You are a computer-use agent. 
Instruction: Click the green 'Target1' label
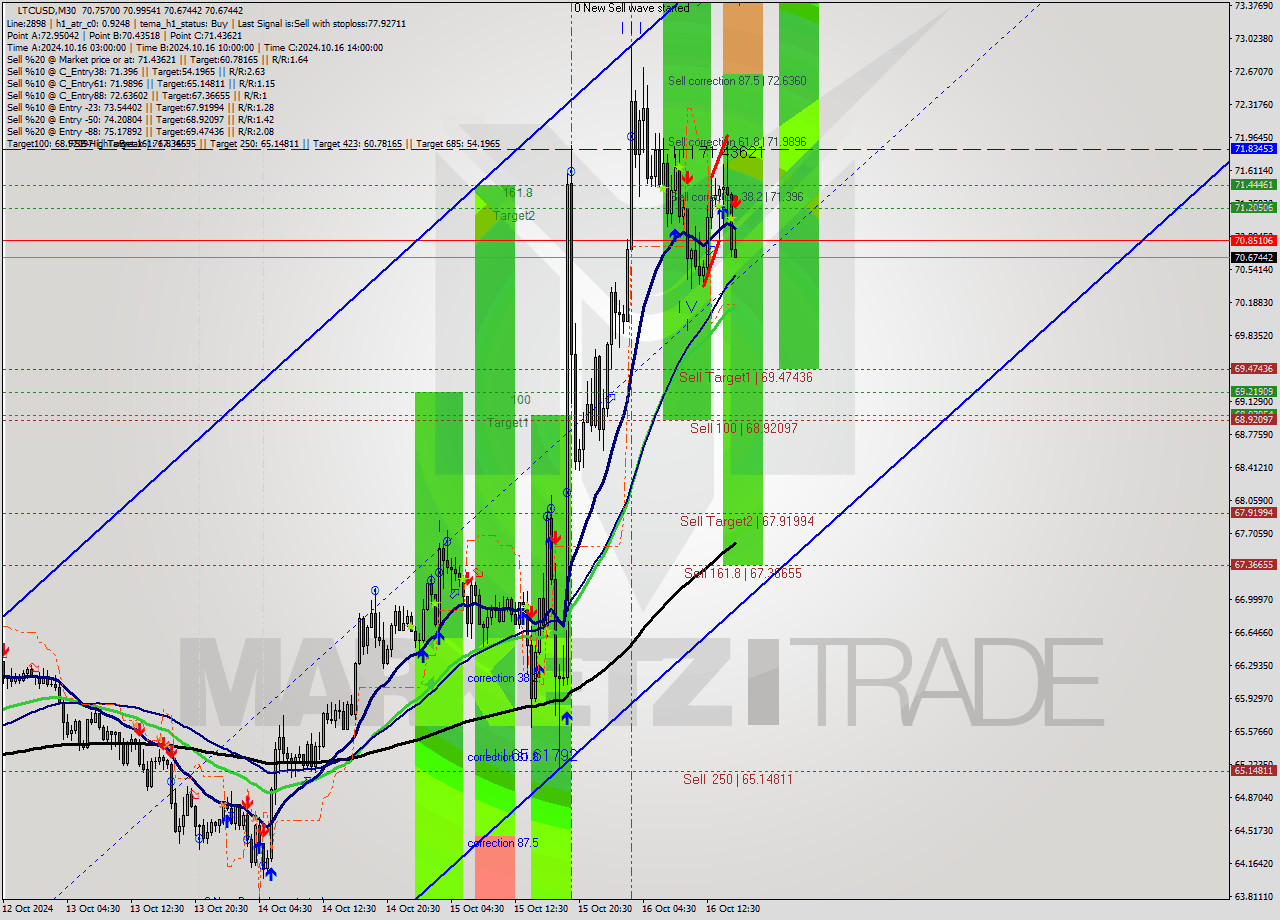click(x=508, y=423)
